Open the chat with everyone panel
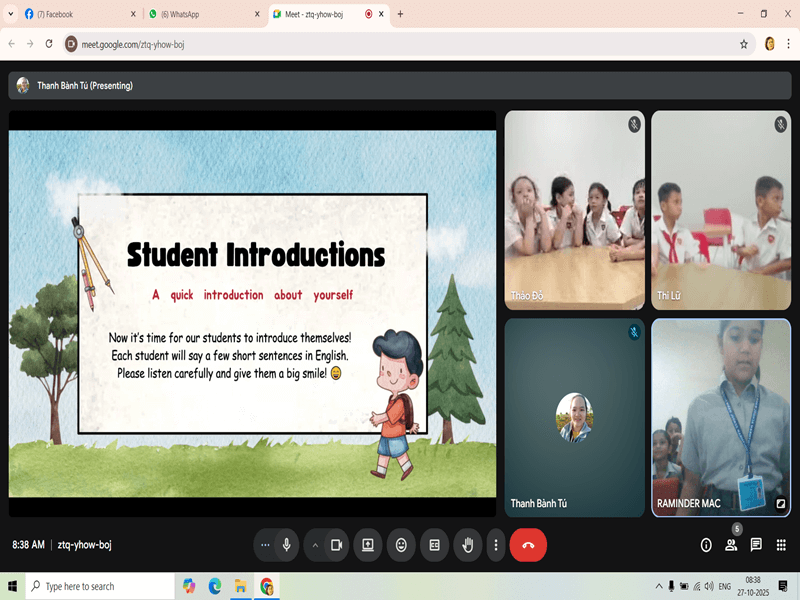Image resolution: width=800 pixels, height=600 pixels. pos(756,545)
